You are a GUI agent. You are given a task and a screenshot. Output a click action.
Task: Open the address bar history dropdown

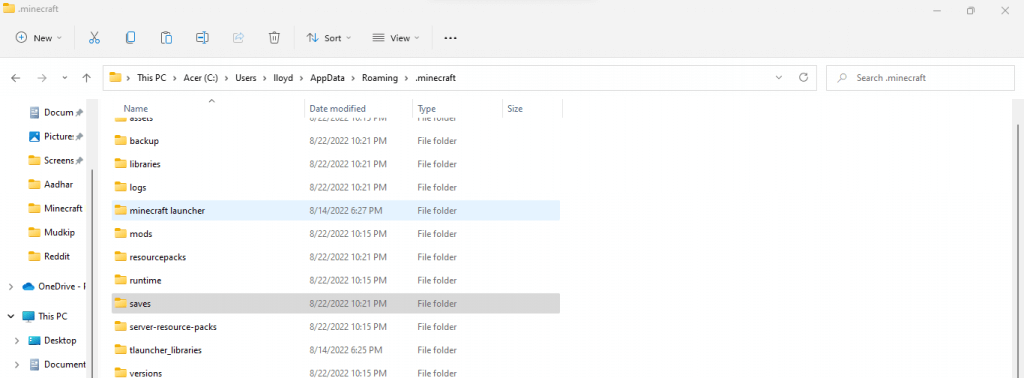click(778, 77)
